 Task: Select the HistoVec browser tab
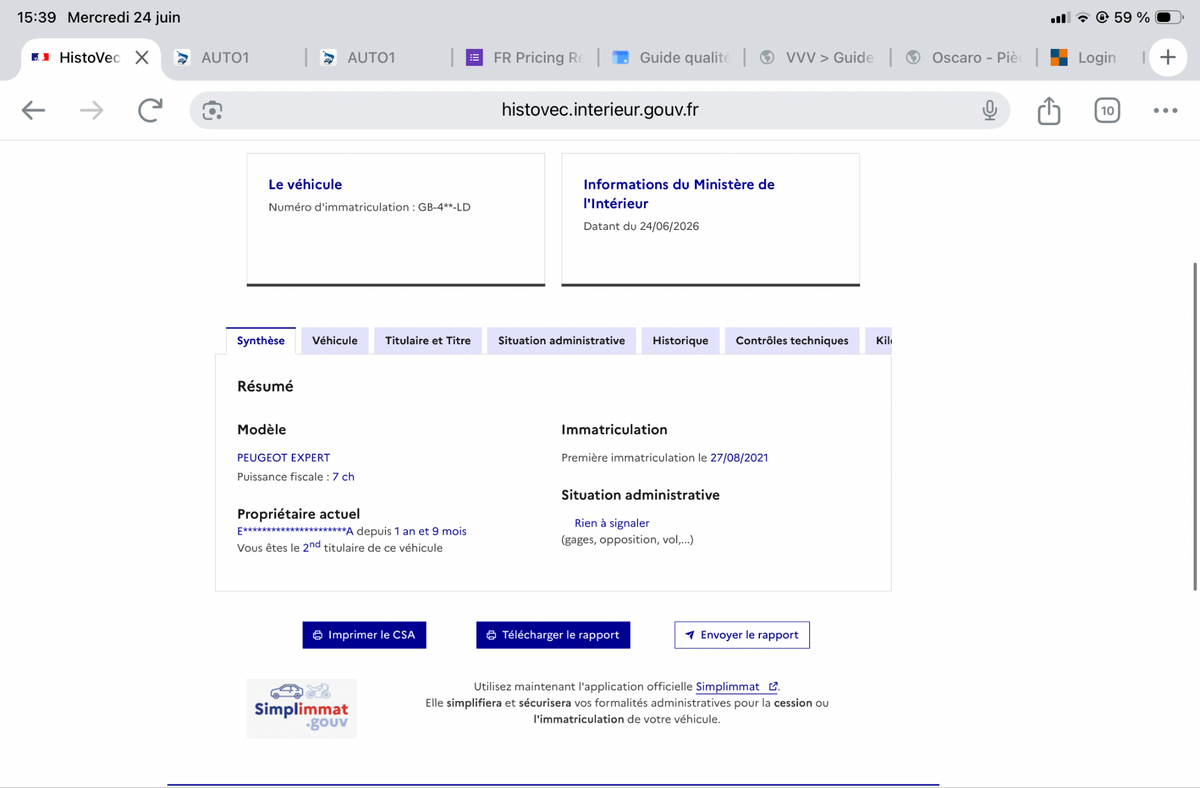point(90,58)
